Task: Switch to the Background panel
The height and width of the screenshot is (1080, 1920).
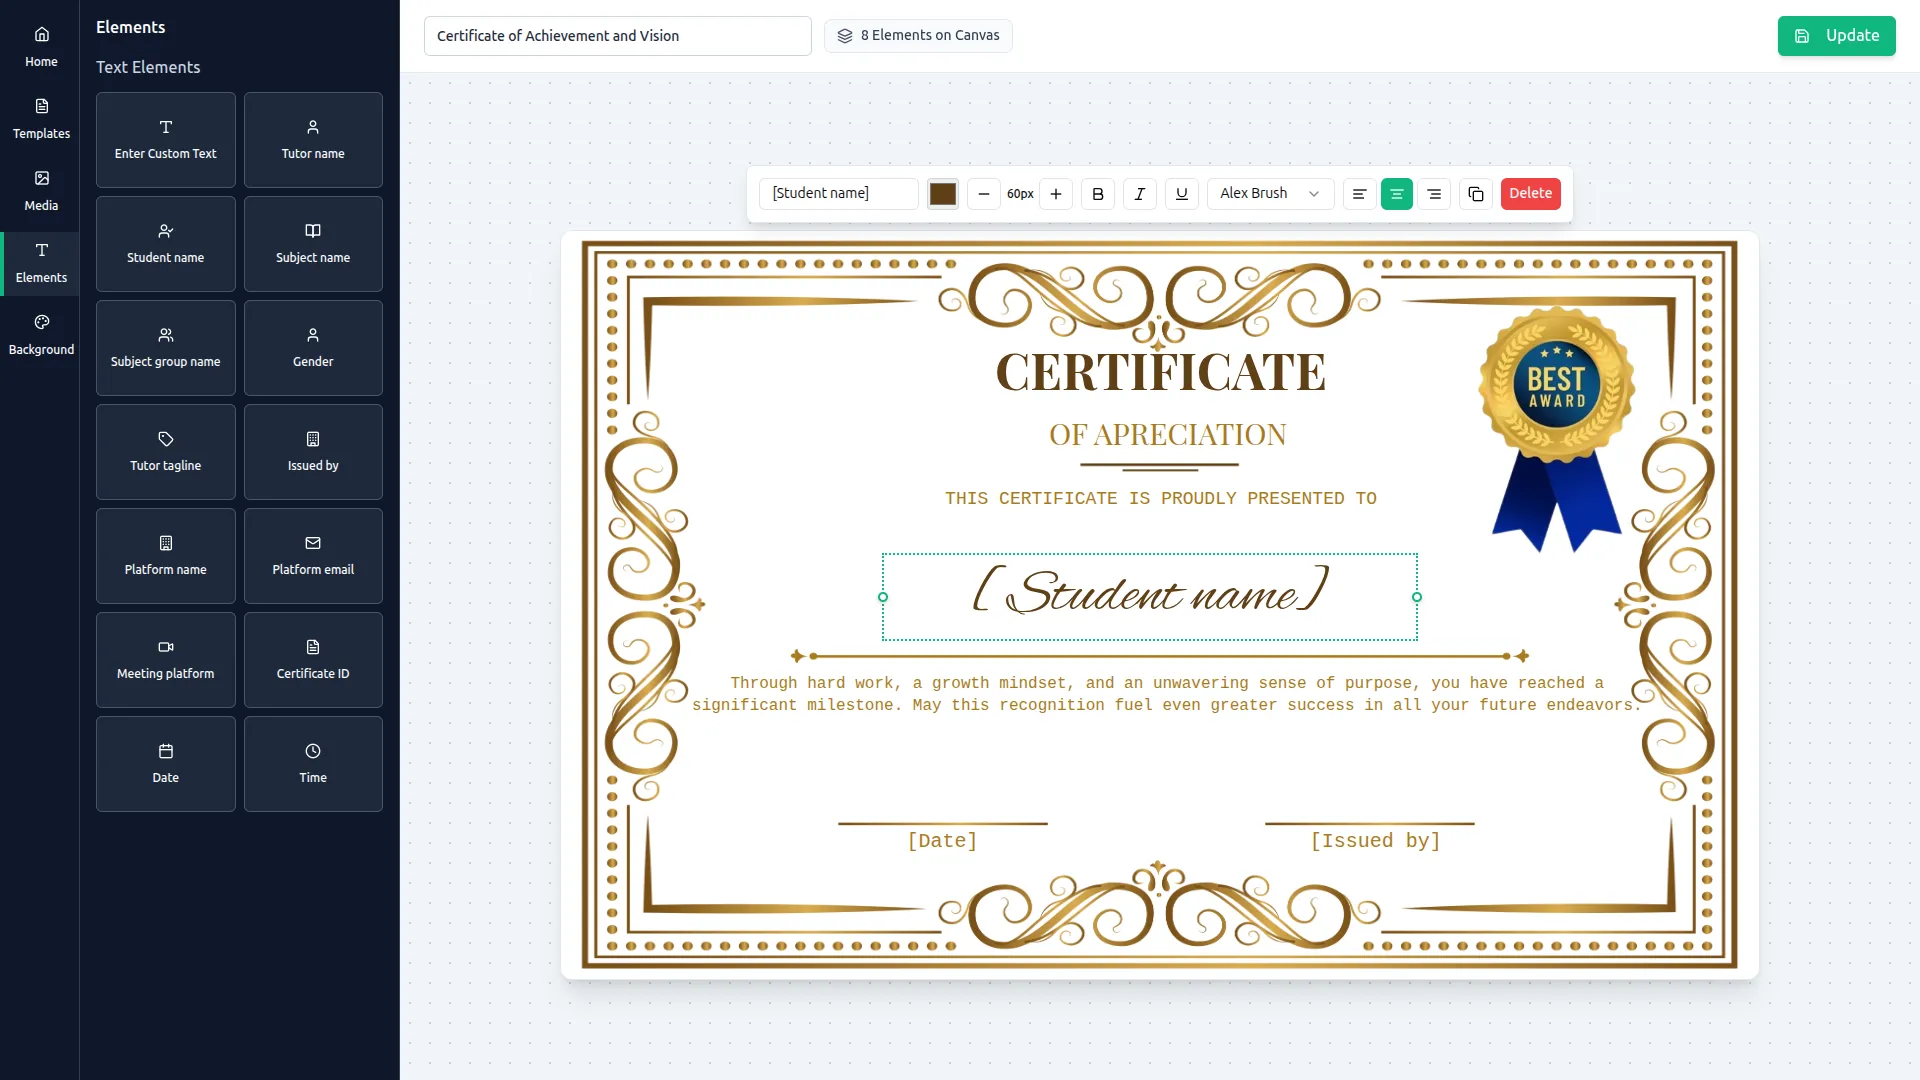Action: point(40,333)
